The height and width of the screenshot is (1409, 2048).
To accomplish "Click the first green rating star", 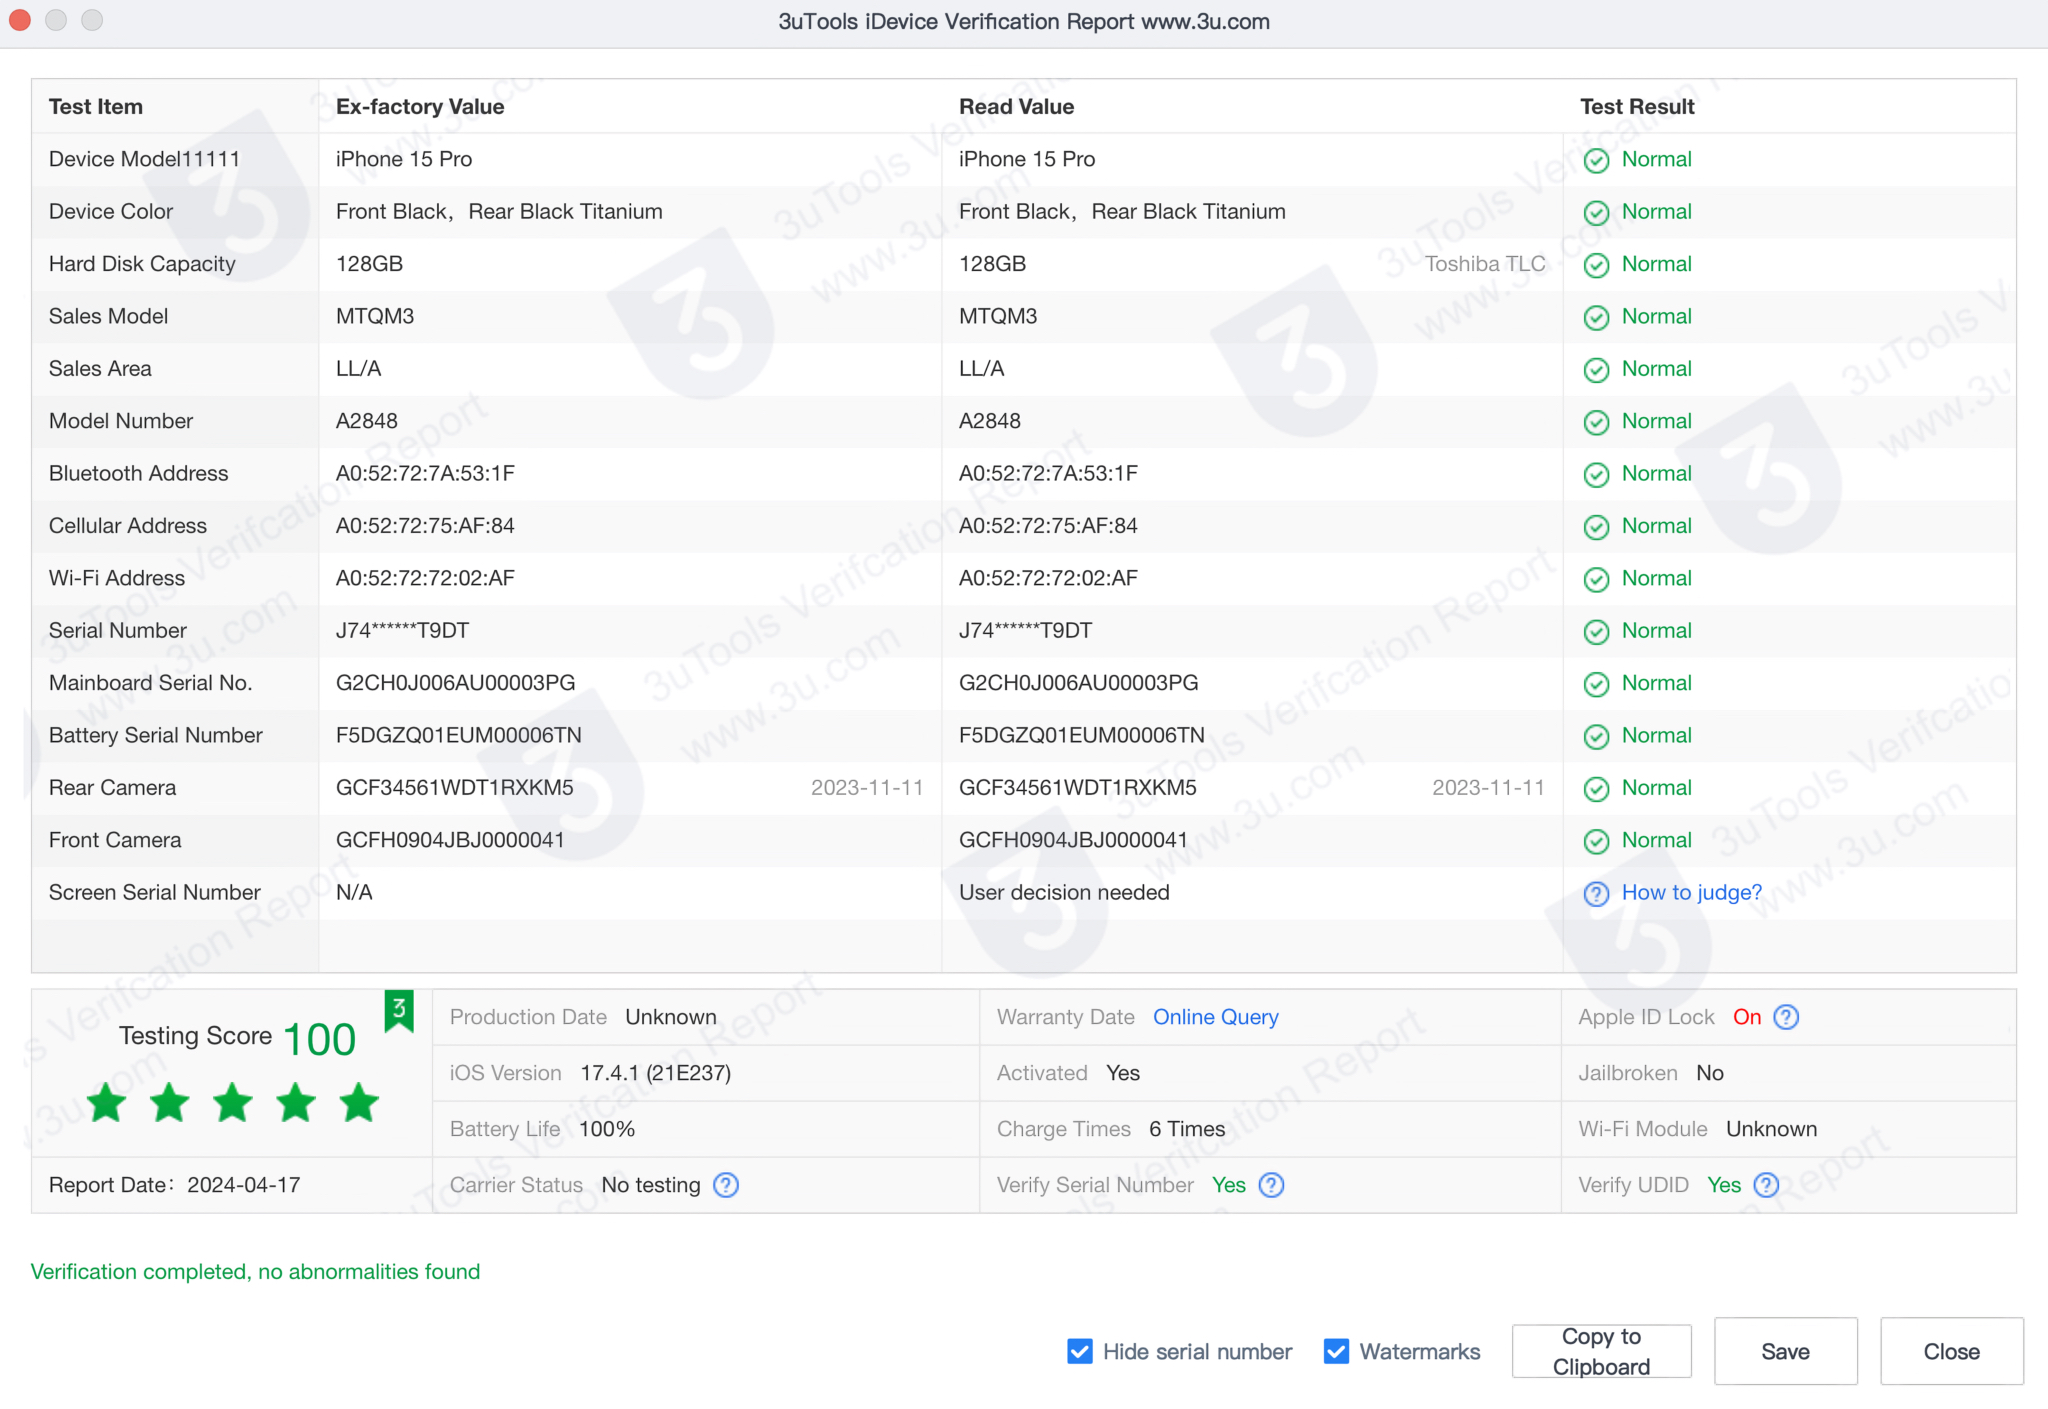I will (106, 1103).
